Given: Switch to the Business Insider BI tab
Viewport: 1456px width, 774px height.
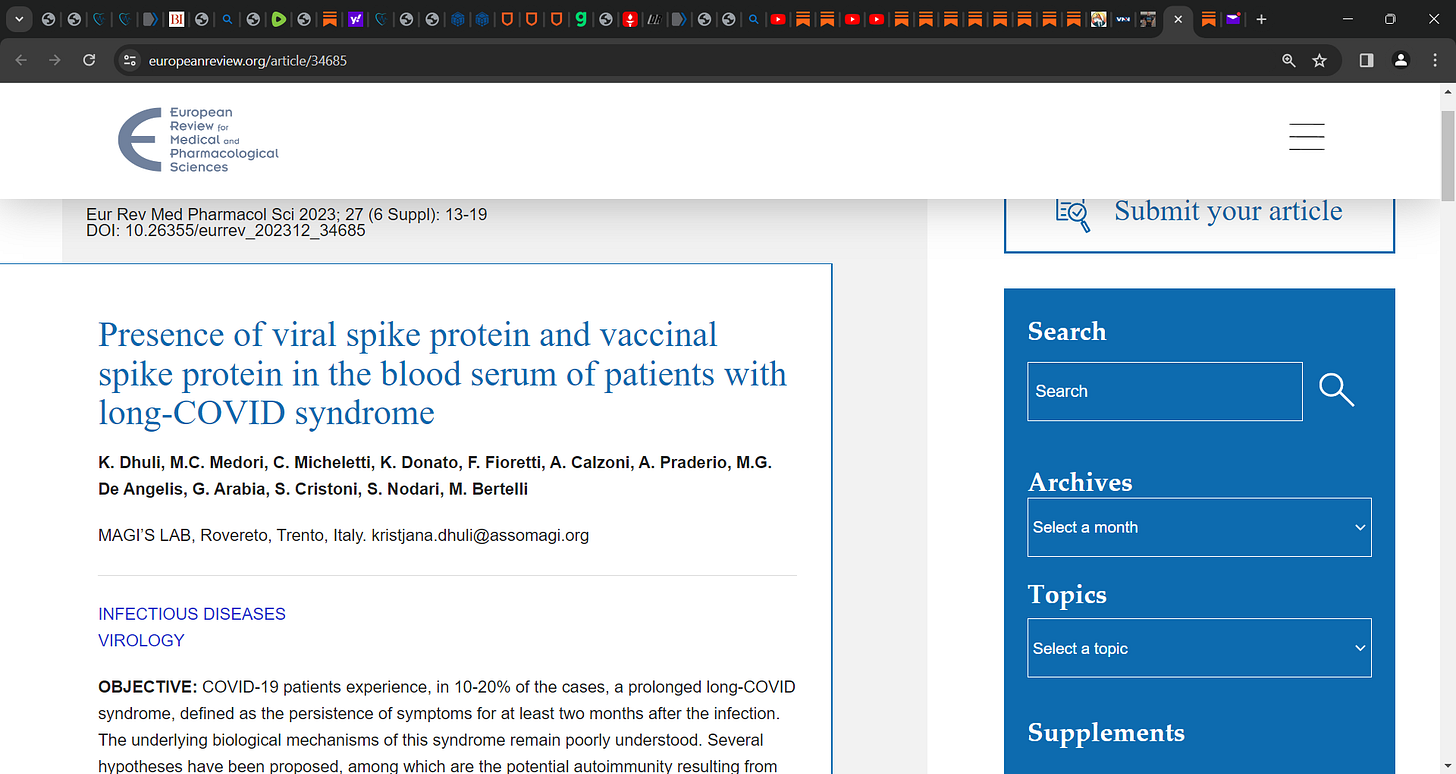Looking at the screenshot, I should coord(177,19).
